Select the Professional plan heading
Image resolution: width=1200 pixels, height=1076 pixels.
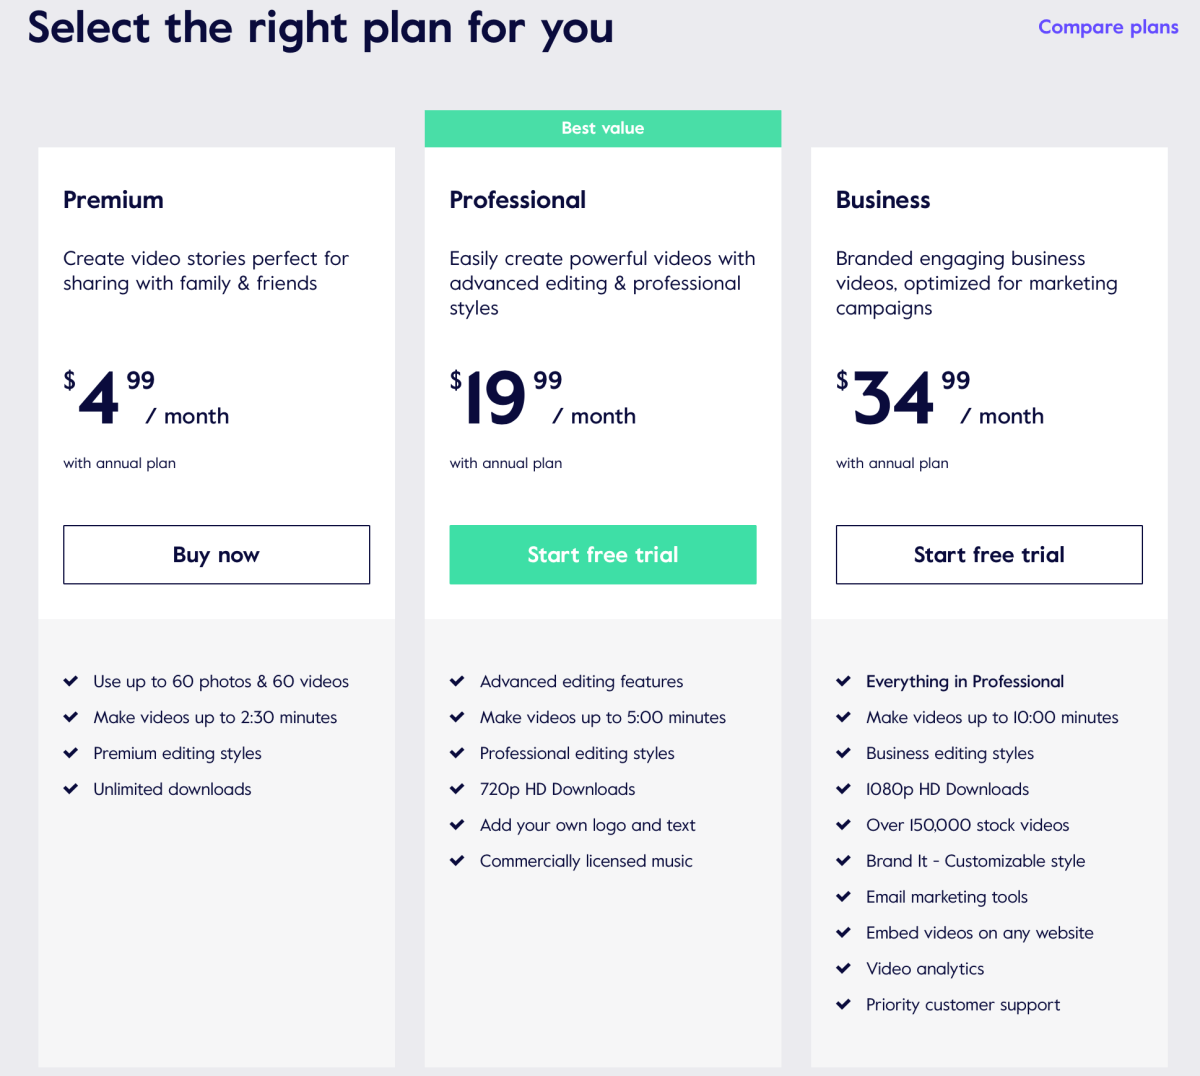coord(518,200)
